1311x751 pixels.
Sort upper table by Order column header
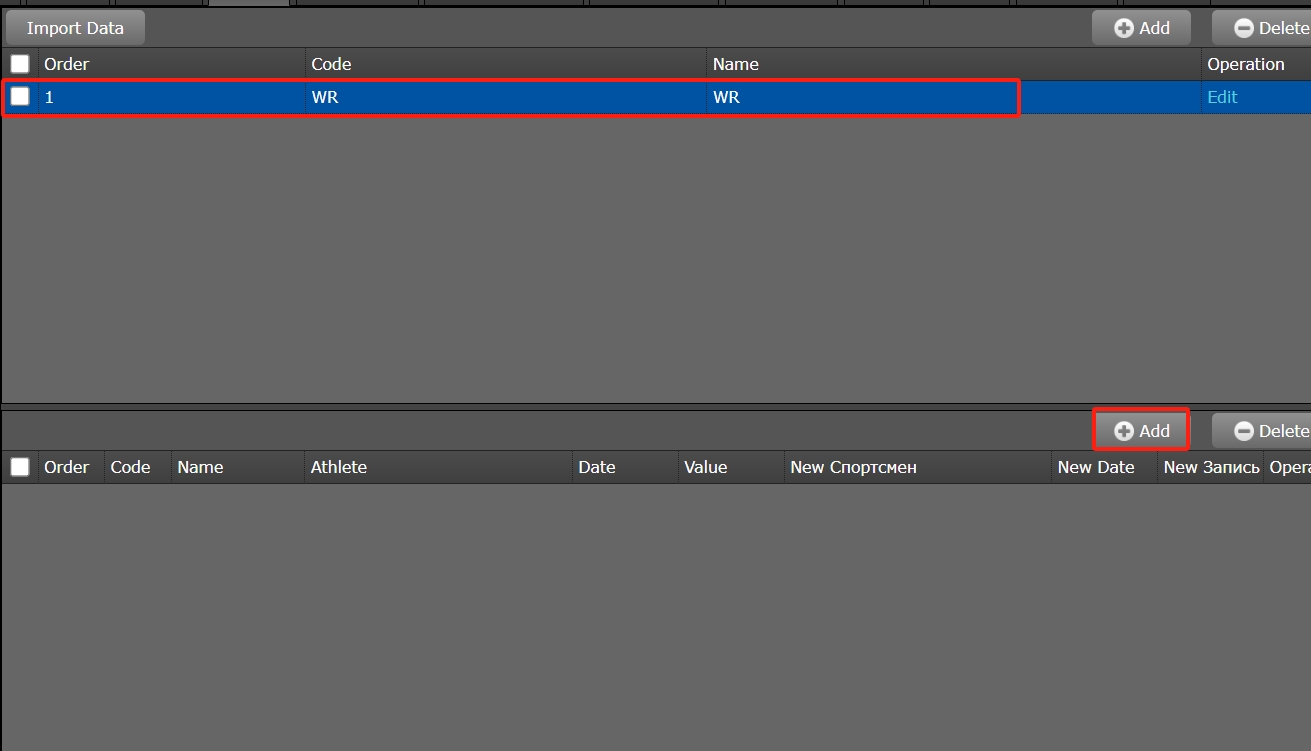[67, 64]
